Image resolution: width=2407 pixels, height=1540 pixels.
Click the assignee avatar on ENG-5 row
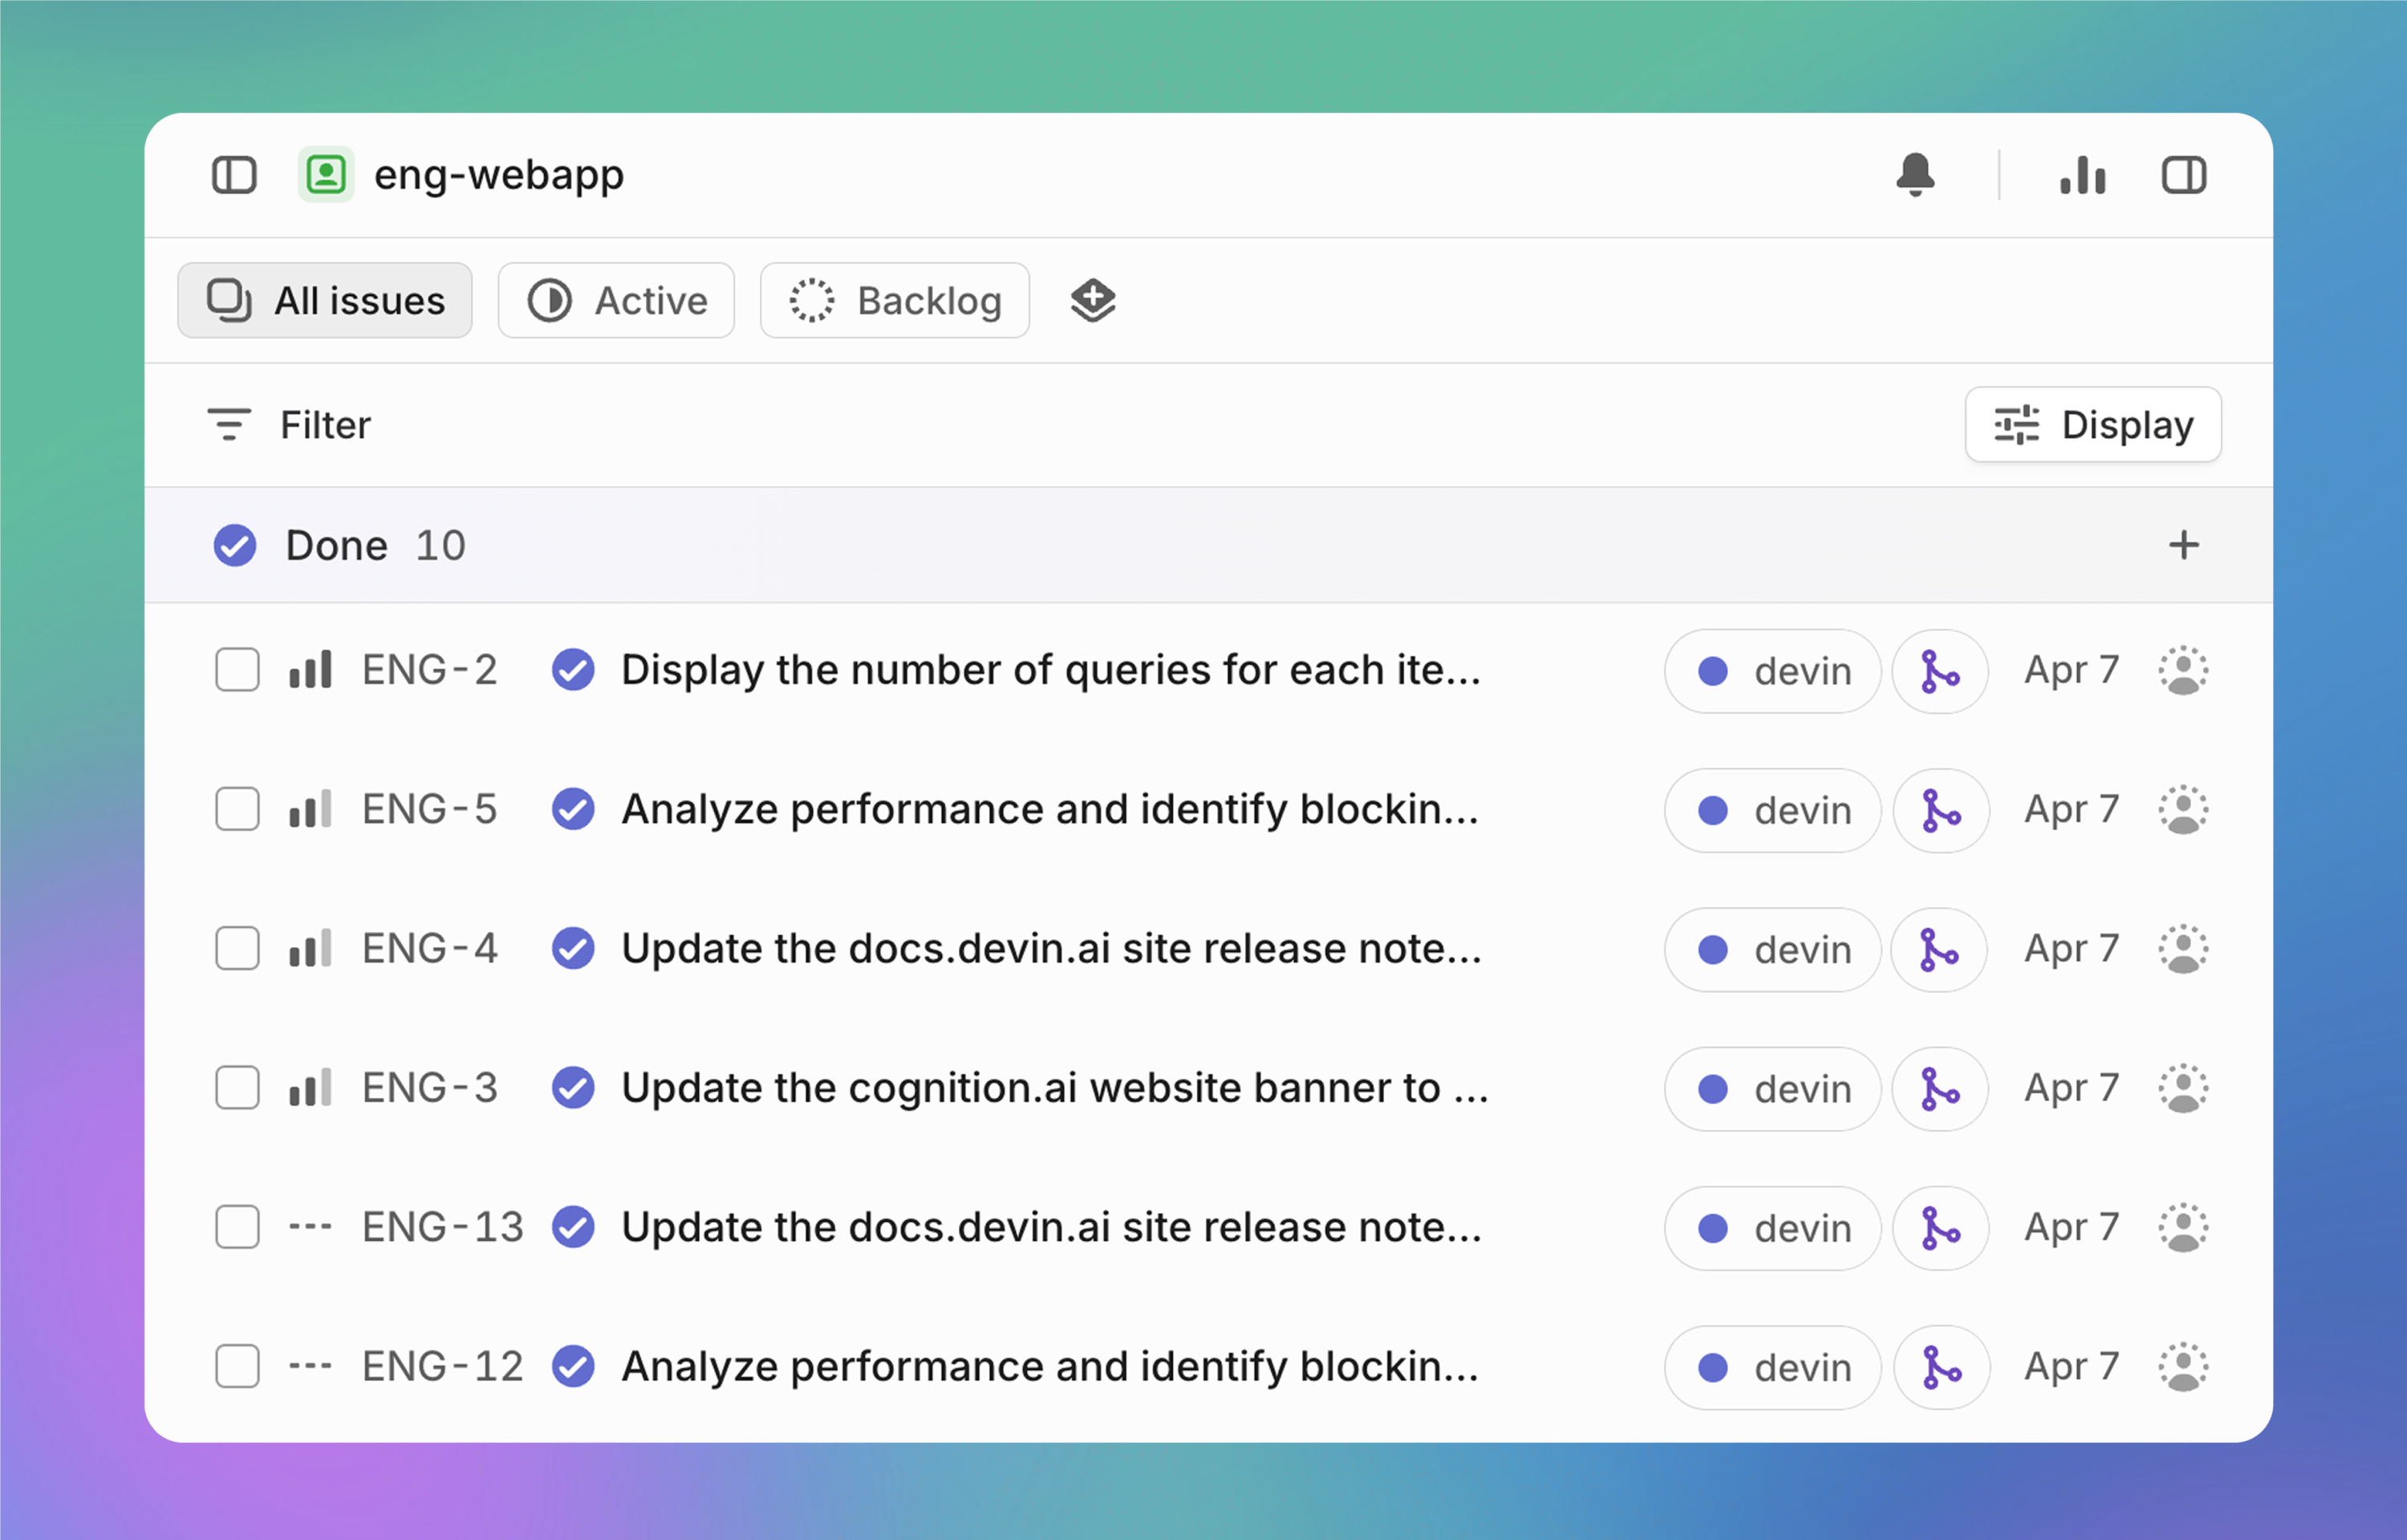tap(2183, 810)
